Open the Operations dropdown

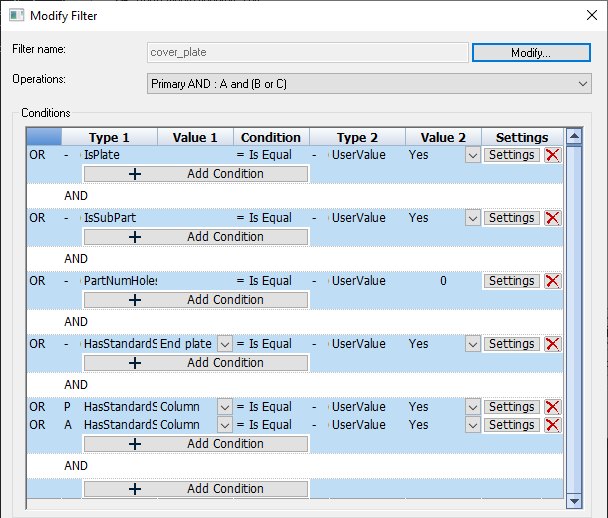(x=583, y=84)
